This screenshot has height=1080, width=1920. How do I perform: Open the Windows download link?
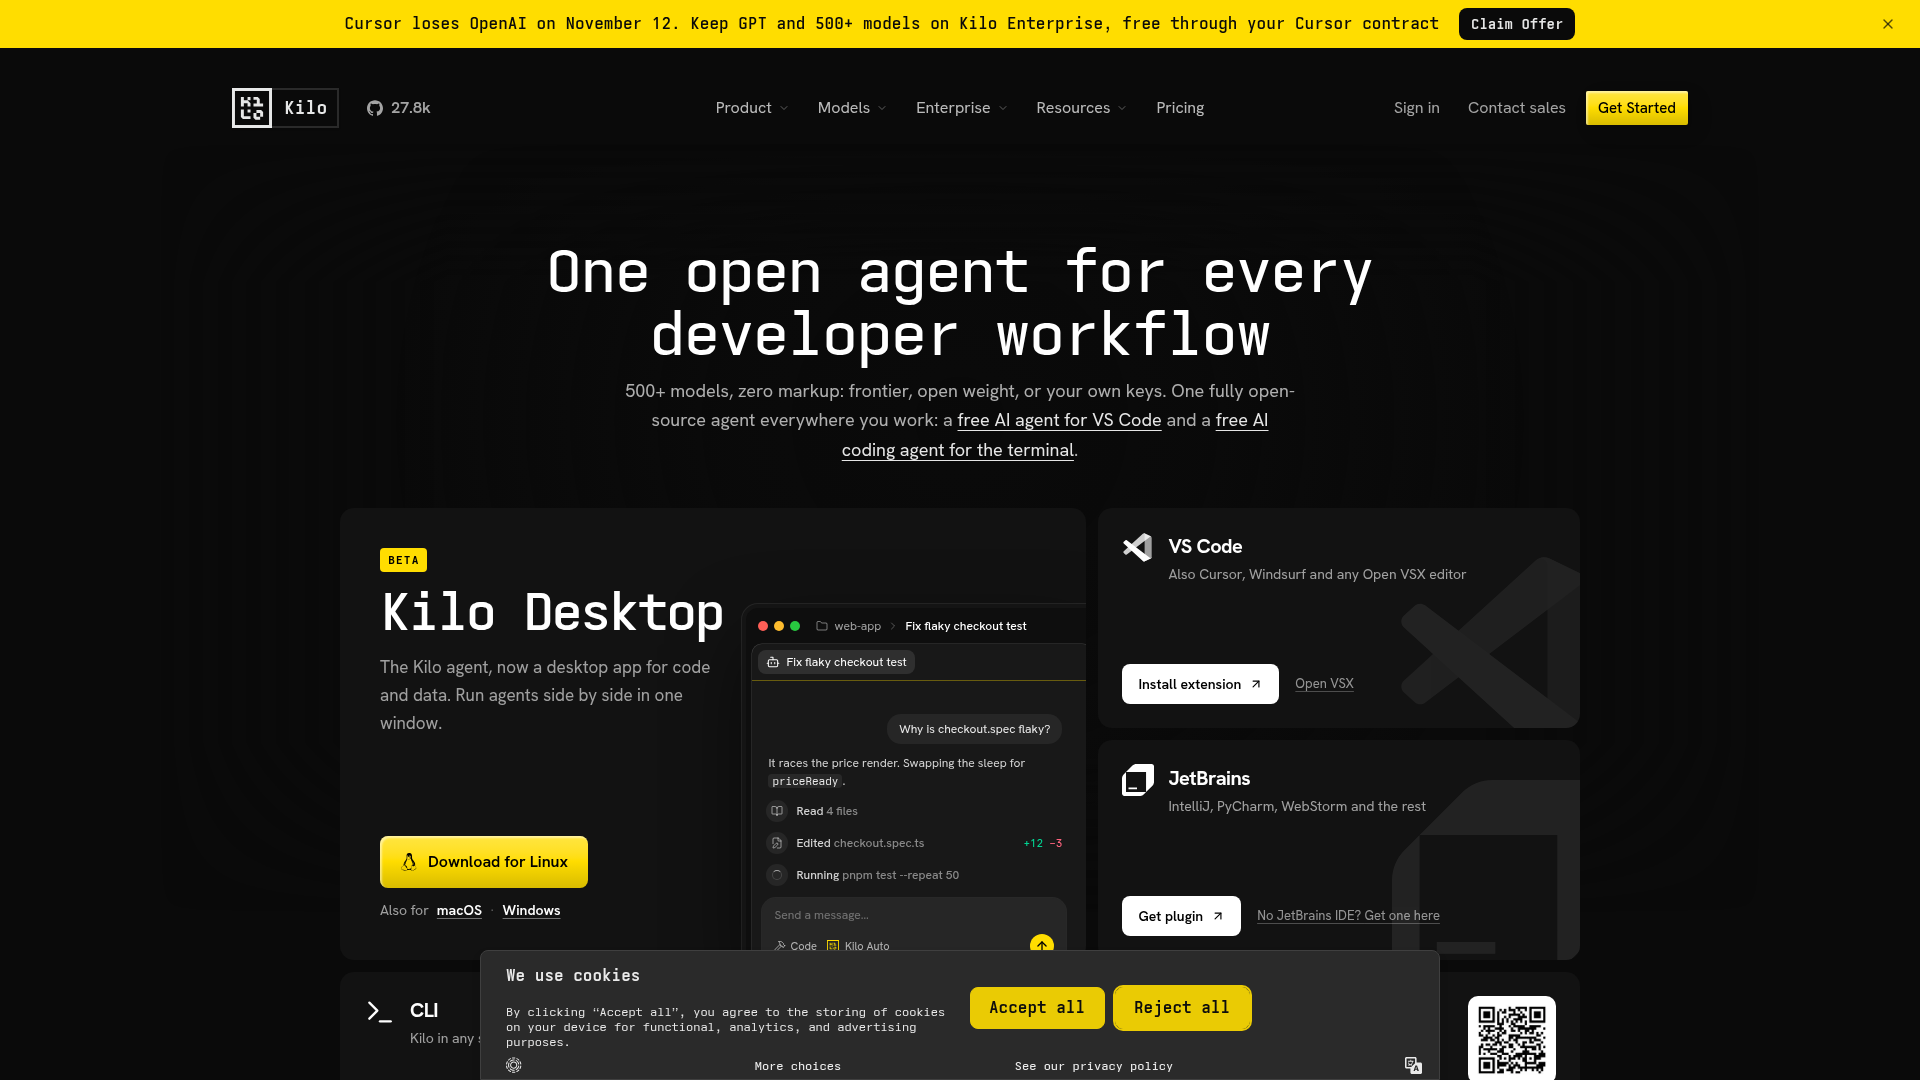point(531,911)
